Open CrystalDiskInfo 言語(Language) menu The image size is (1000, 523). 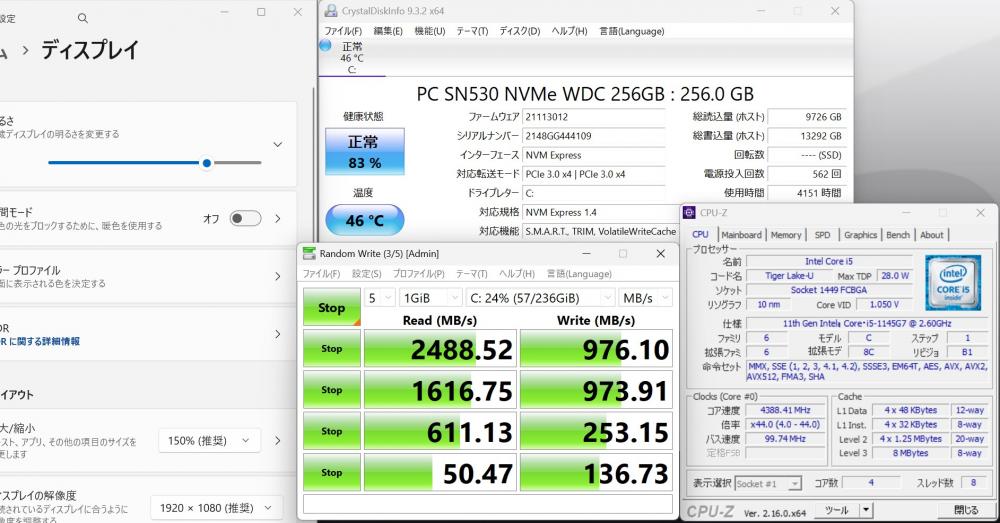click(631, 31)
